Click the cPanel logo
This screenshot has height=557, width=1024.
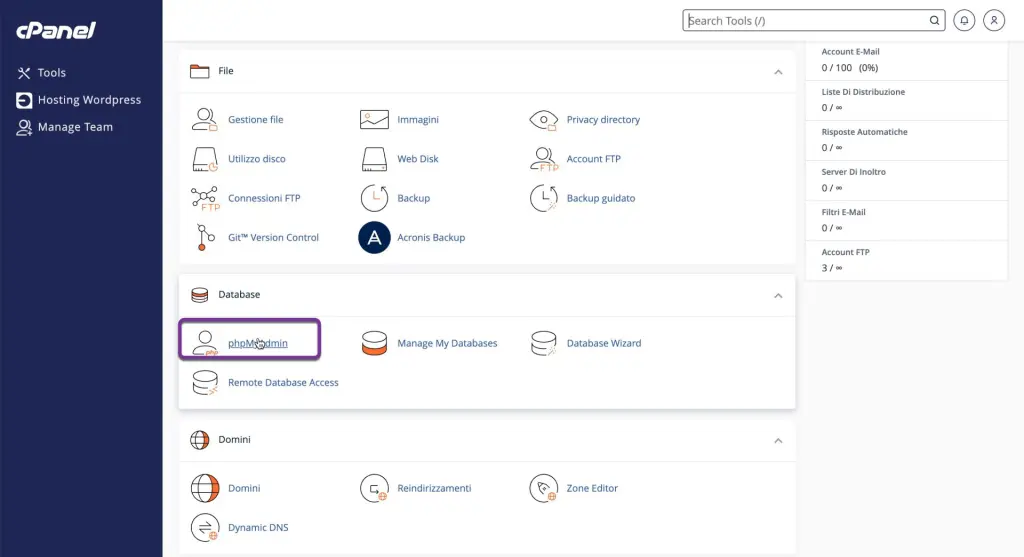tap(56, 30)
